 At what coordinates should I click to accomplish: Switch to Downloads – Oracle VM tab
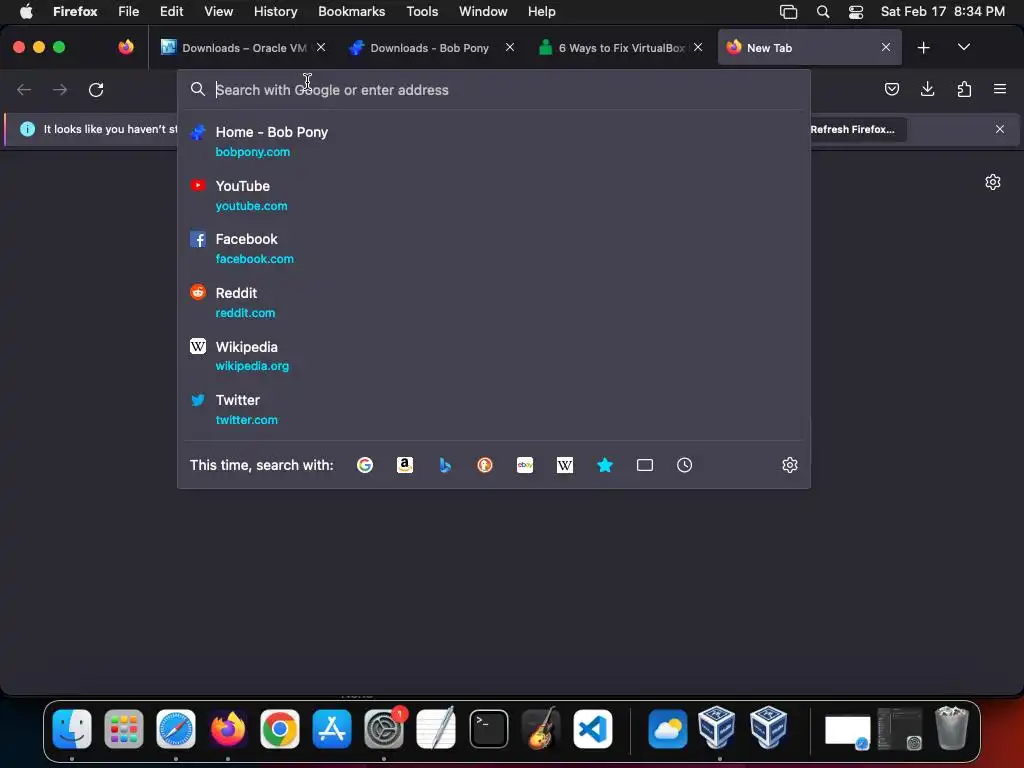243,48
